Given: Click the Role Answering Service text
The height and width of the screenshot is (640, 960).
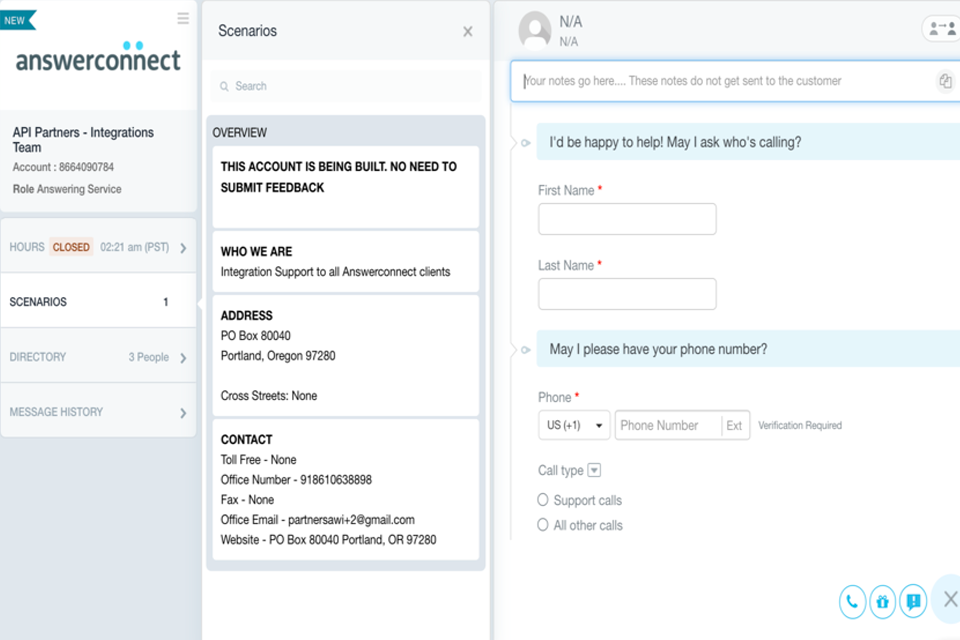Looking at the screenshot, I should (67, 189).
